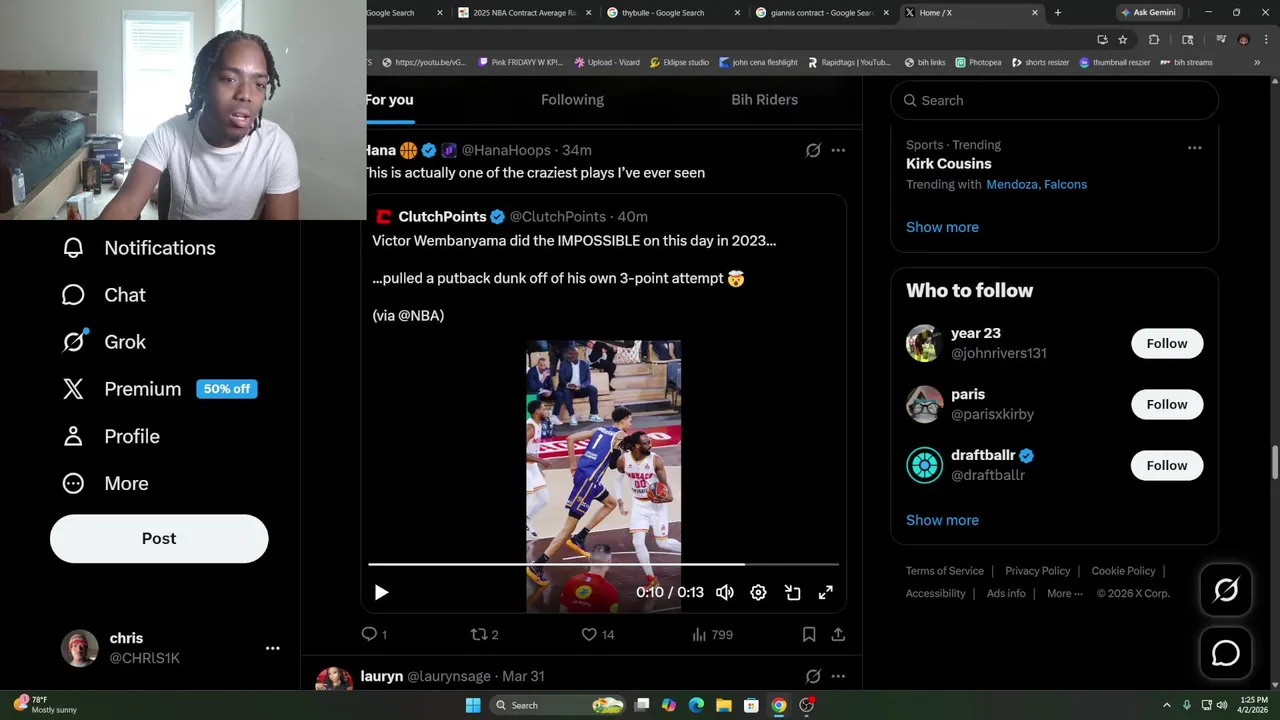Open Chrome three-dot menu
1280x720 pixels.
coord(1265,40)
